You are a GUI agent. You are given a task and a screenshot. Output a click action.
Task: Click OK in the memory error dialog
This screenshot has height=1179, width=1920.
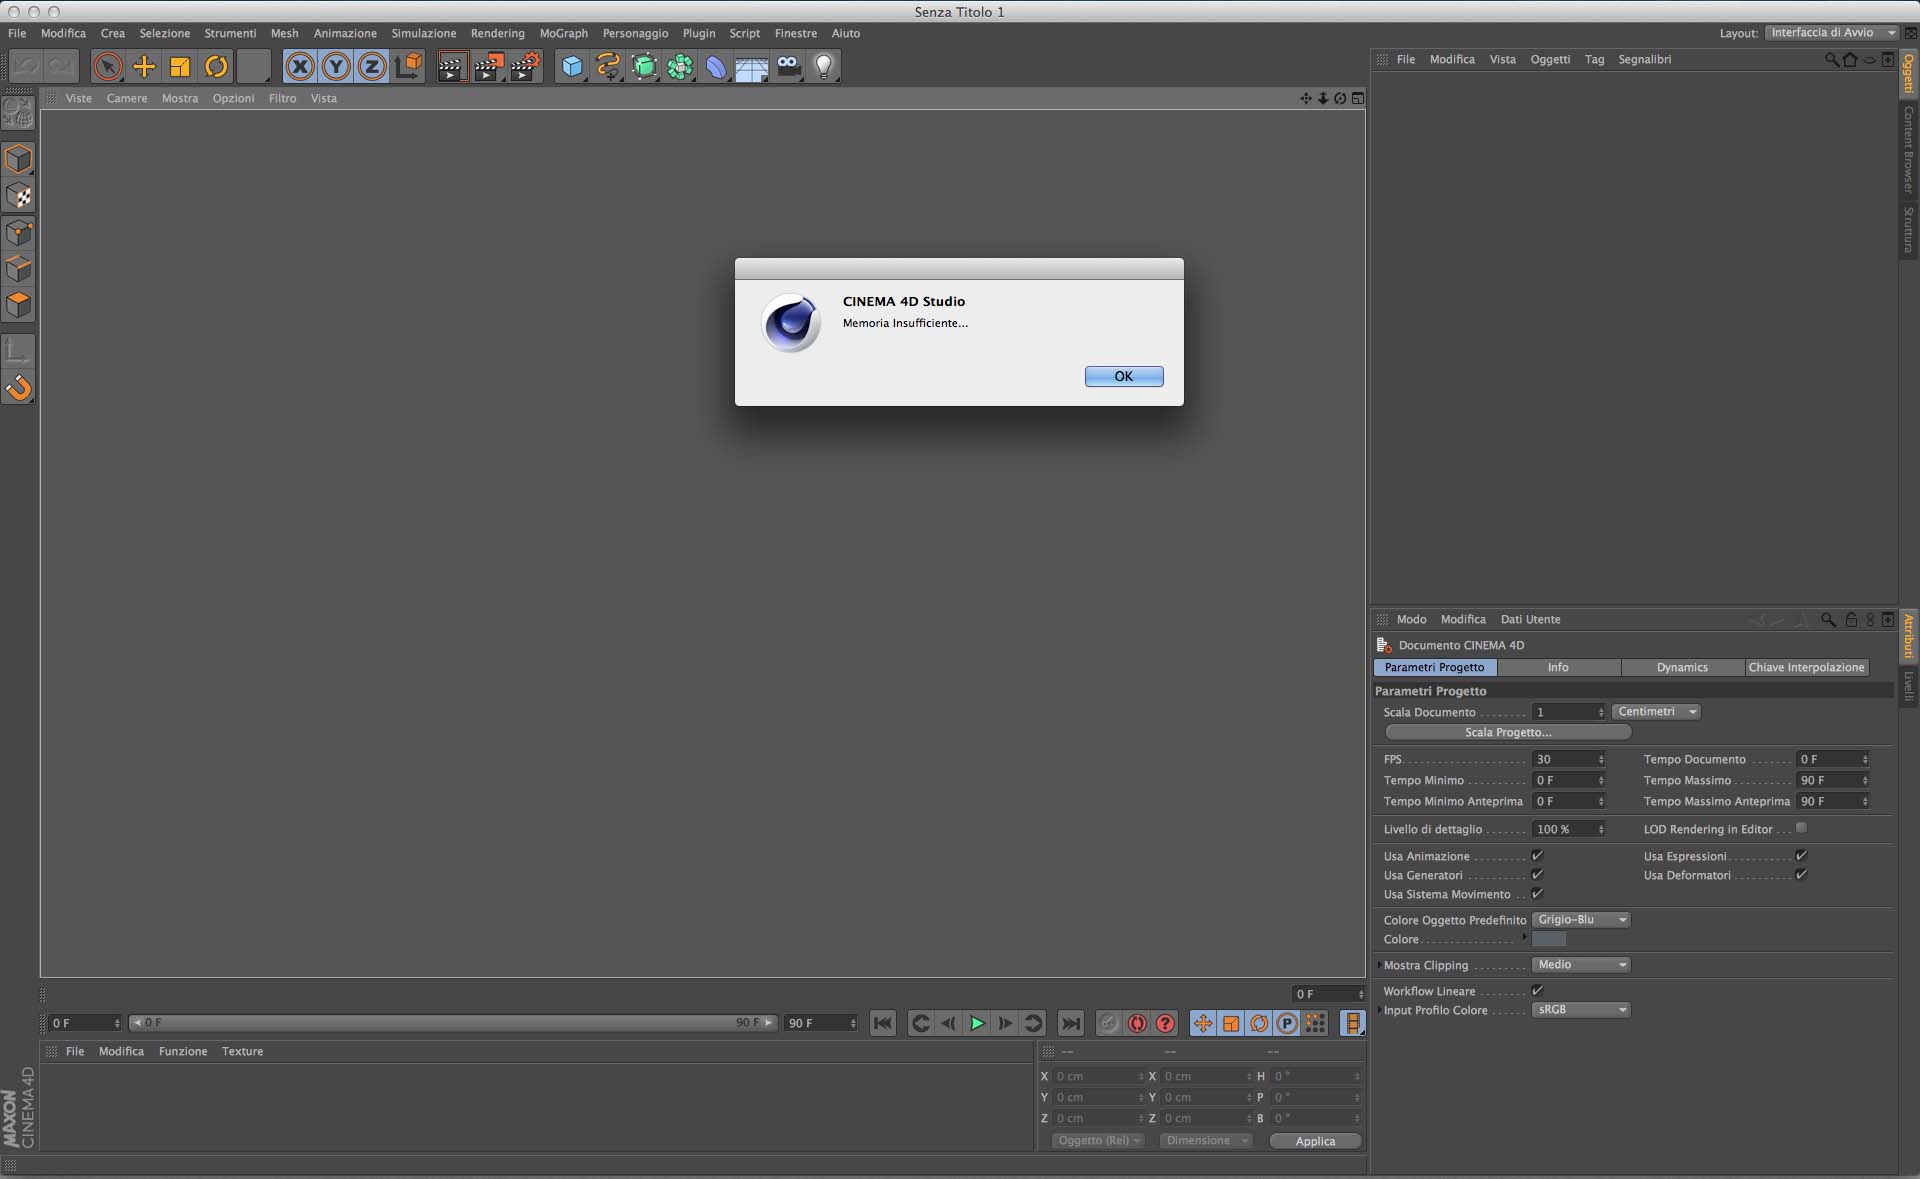(x=1123, y=376)
